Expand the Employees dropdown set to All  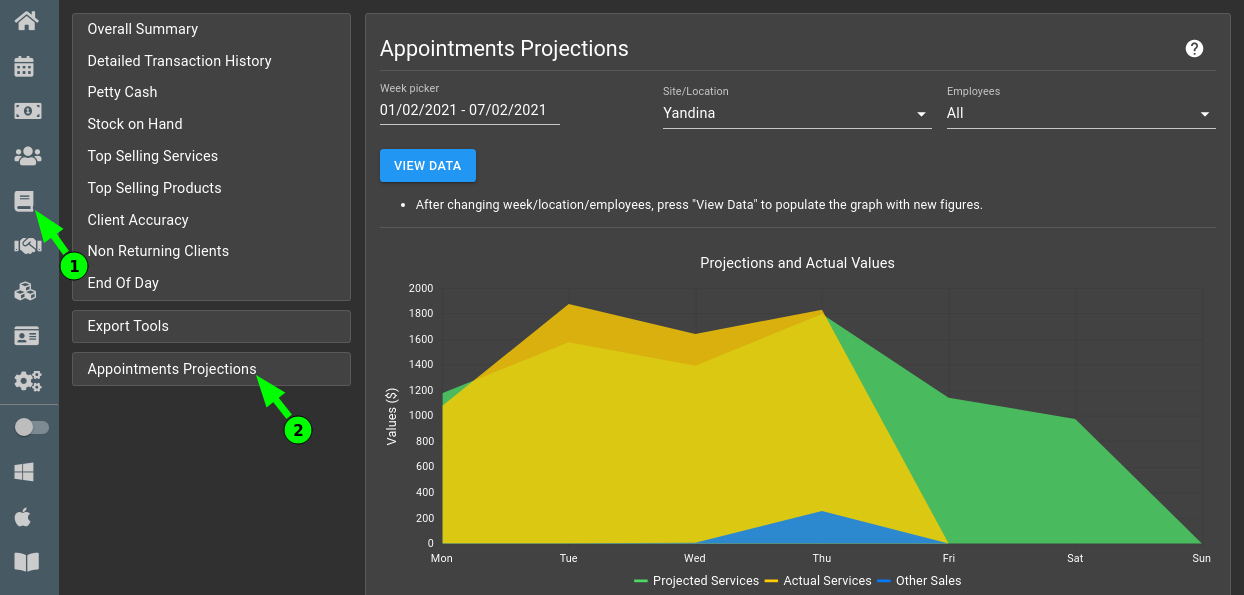(x=1079, y=112)
